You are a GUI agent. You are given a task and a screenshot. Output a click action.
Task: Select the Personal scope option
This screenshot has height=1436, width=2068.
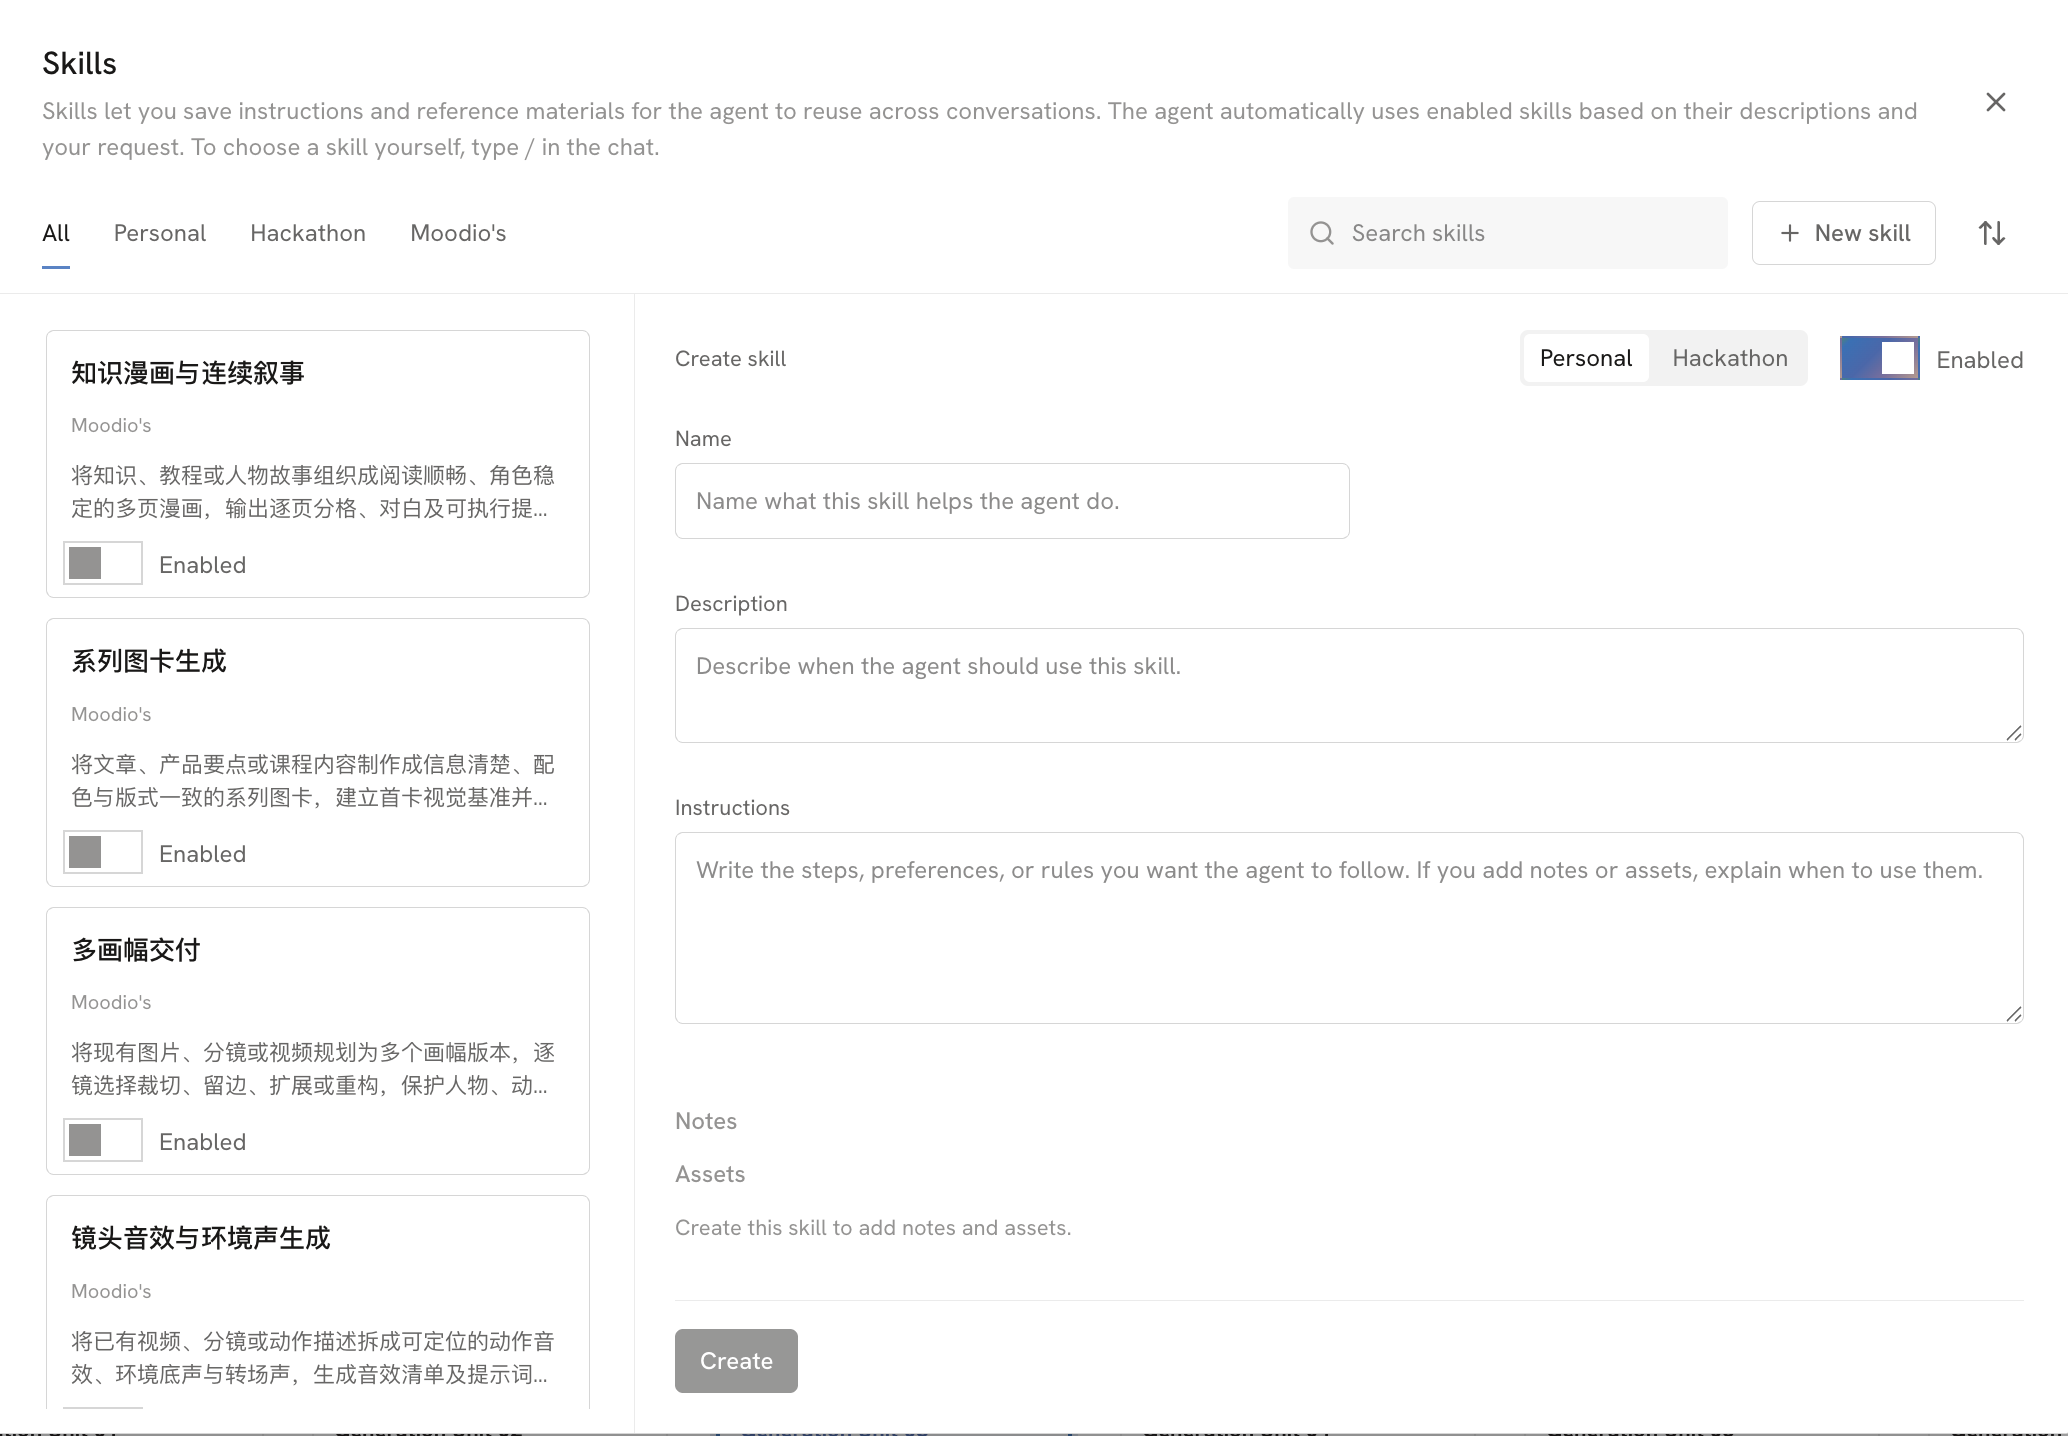pos(1585,358)
